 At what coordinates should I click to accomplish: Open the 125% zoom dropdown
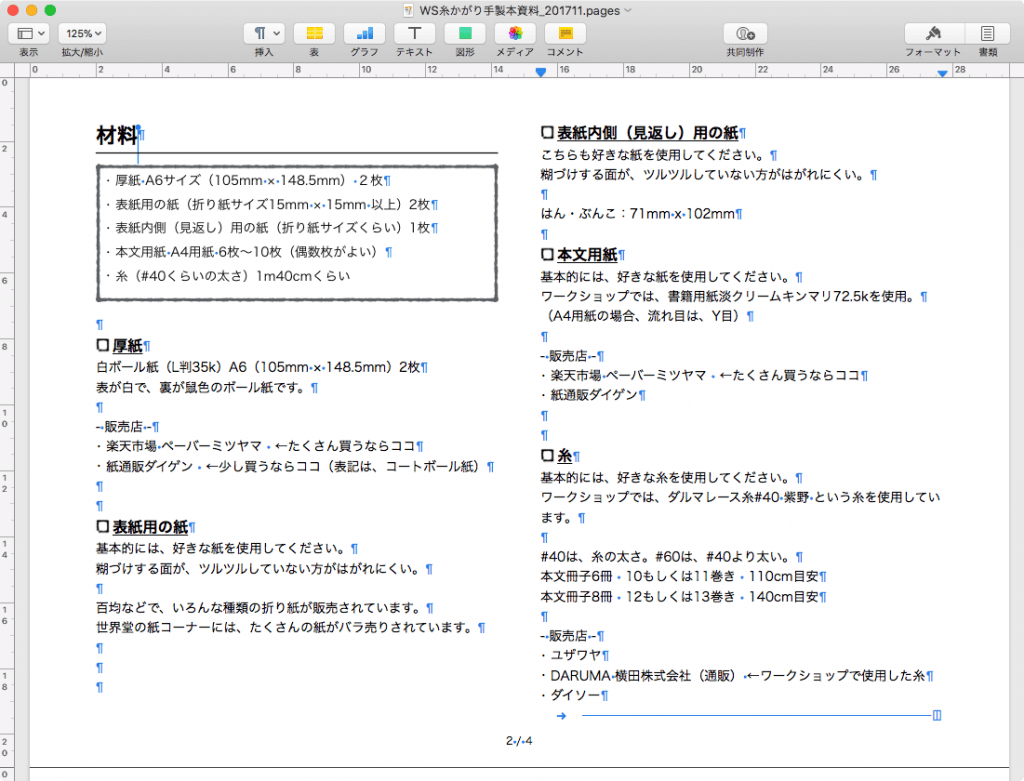(82, 33)
